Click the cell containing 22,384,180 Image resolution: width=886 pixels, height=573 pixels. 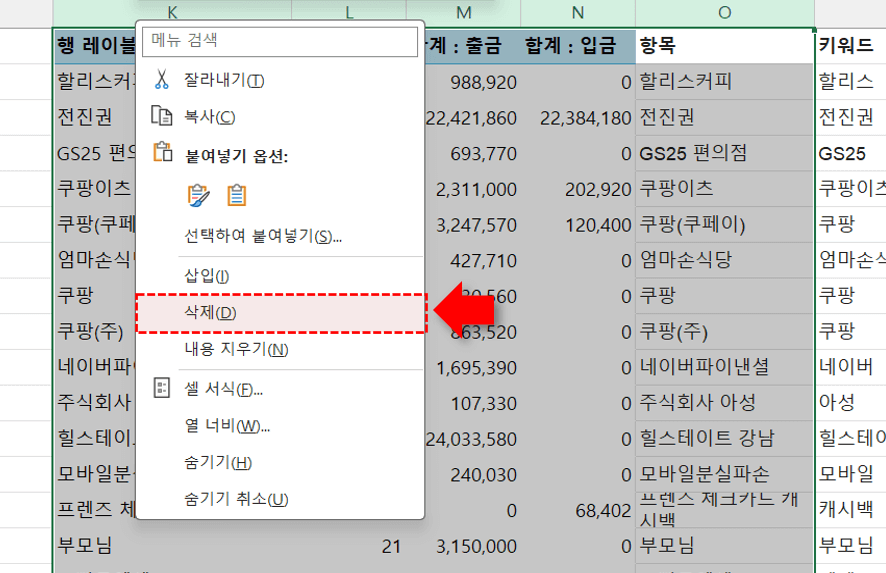click(578, 118)
